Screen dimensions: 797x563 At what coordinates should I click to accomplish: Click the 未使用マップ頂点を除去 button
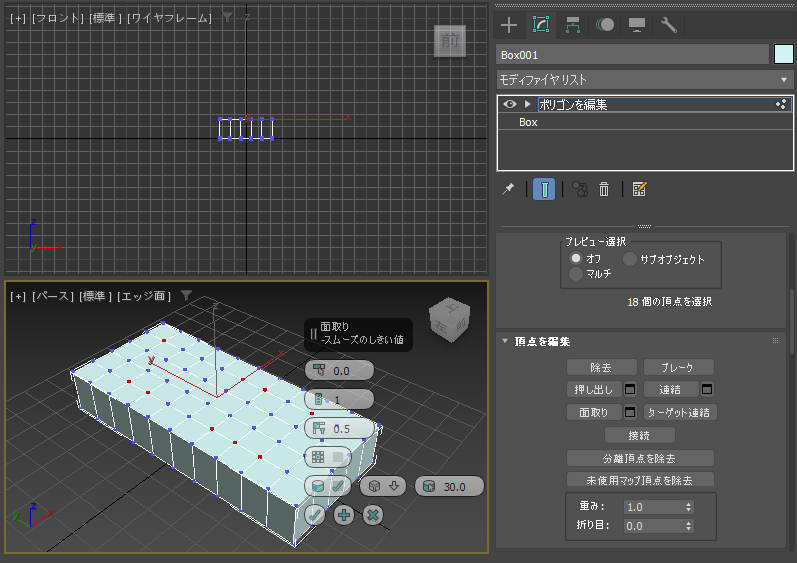(640, 480)
